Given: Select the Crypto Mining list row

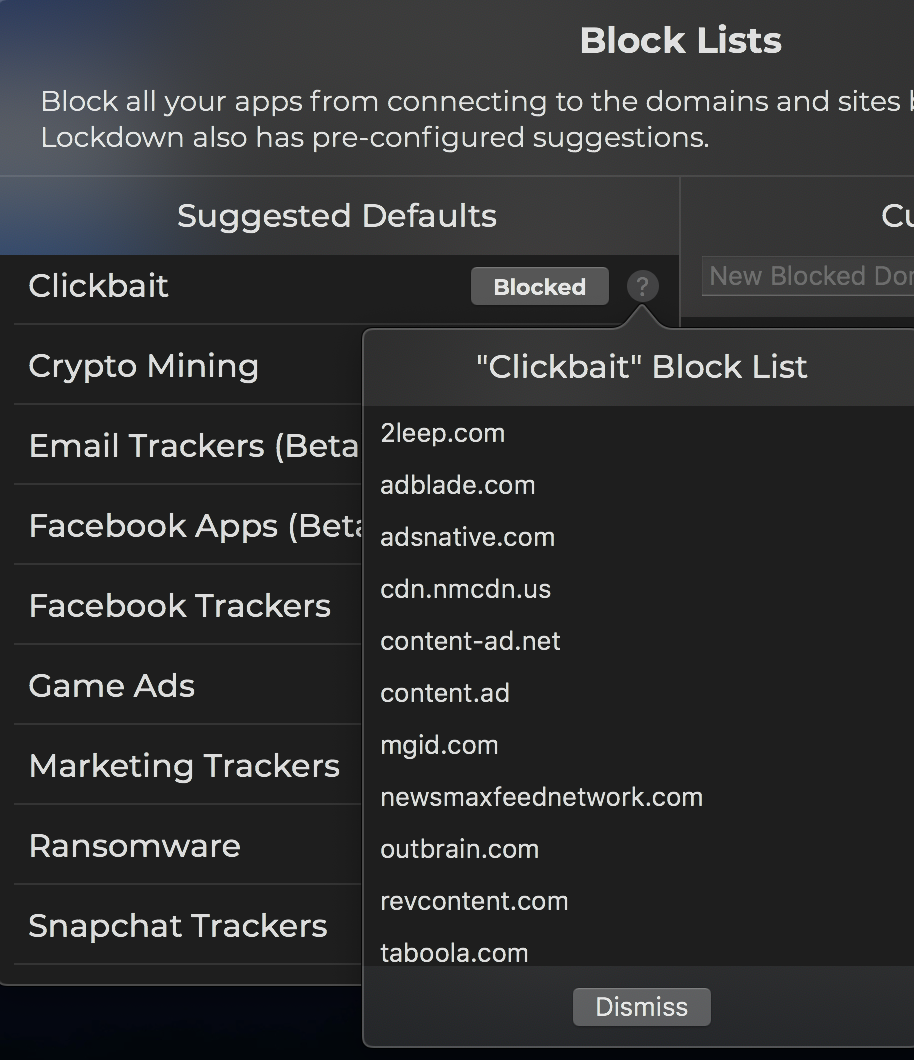Looking at the screenshot, I should 144,366.
